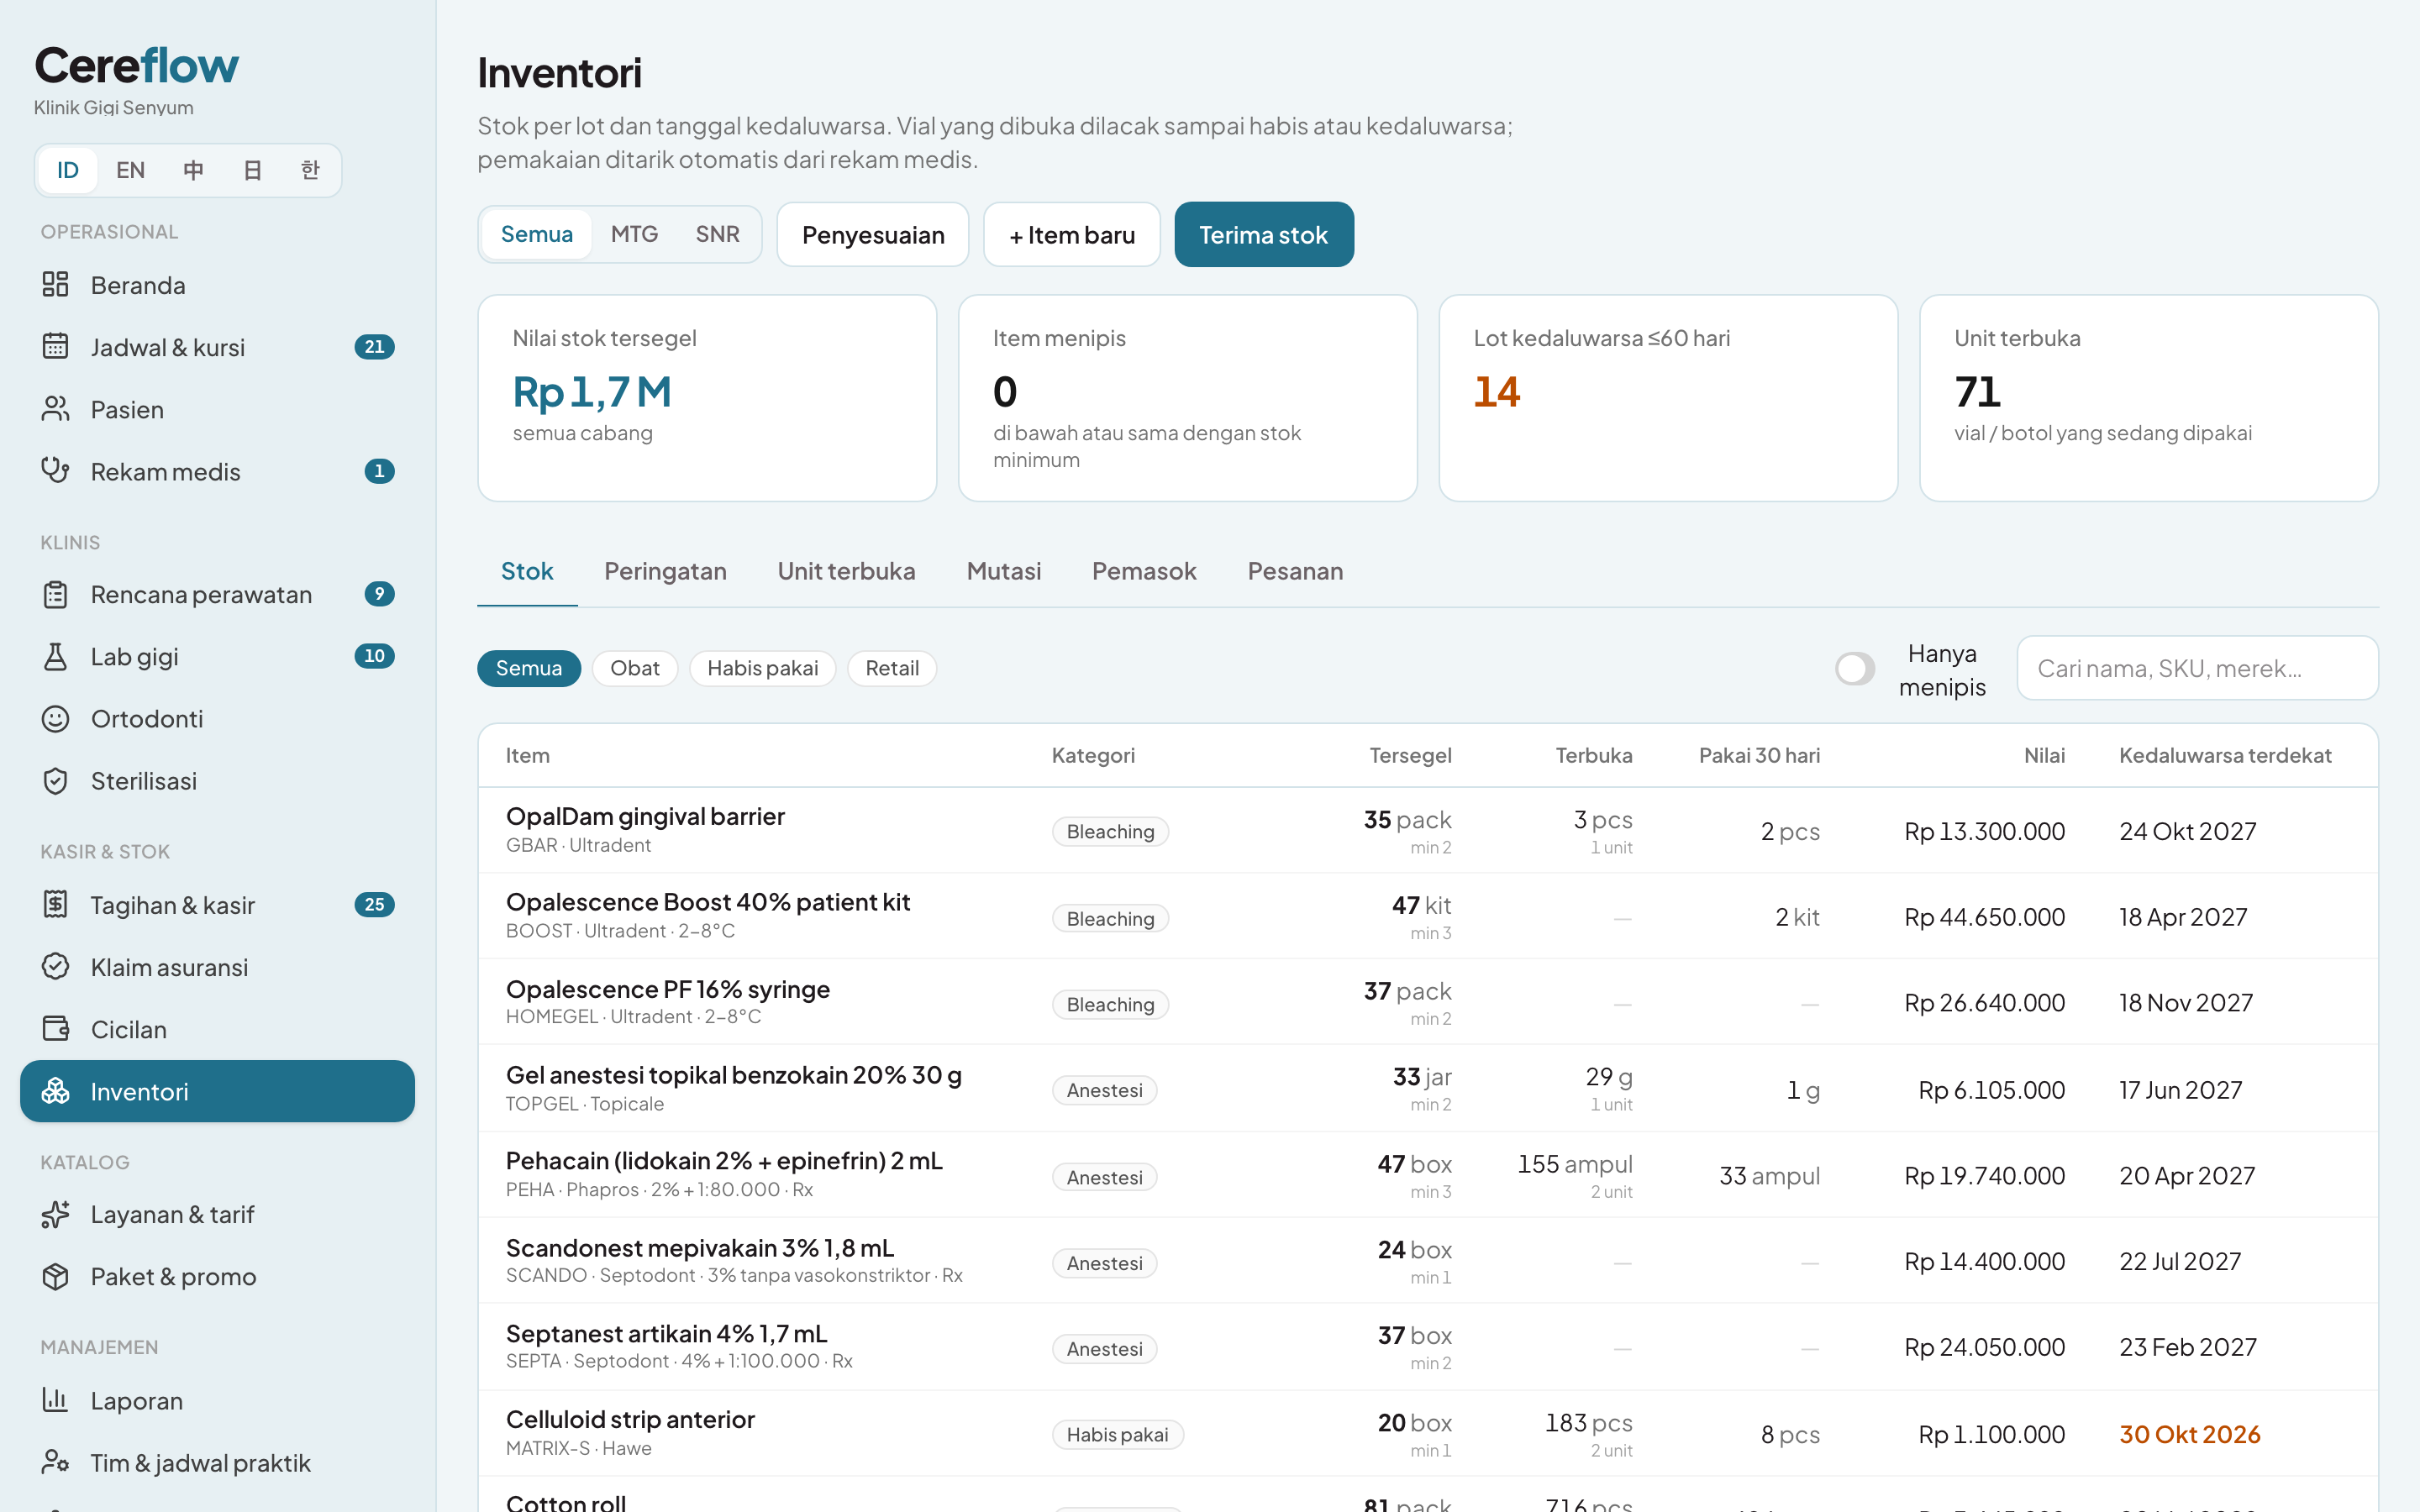This screenshot has height=1512, width=2420.
Task: Open Cicilan wallet icon
Action: pos(55,1029)
